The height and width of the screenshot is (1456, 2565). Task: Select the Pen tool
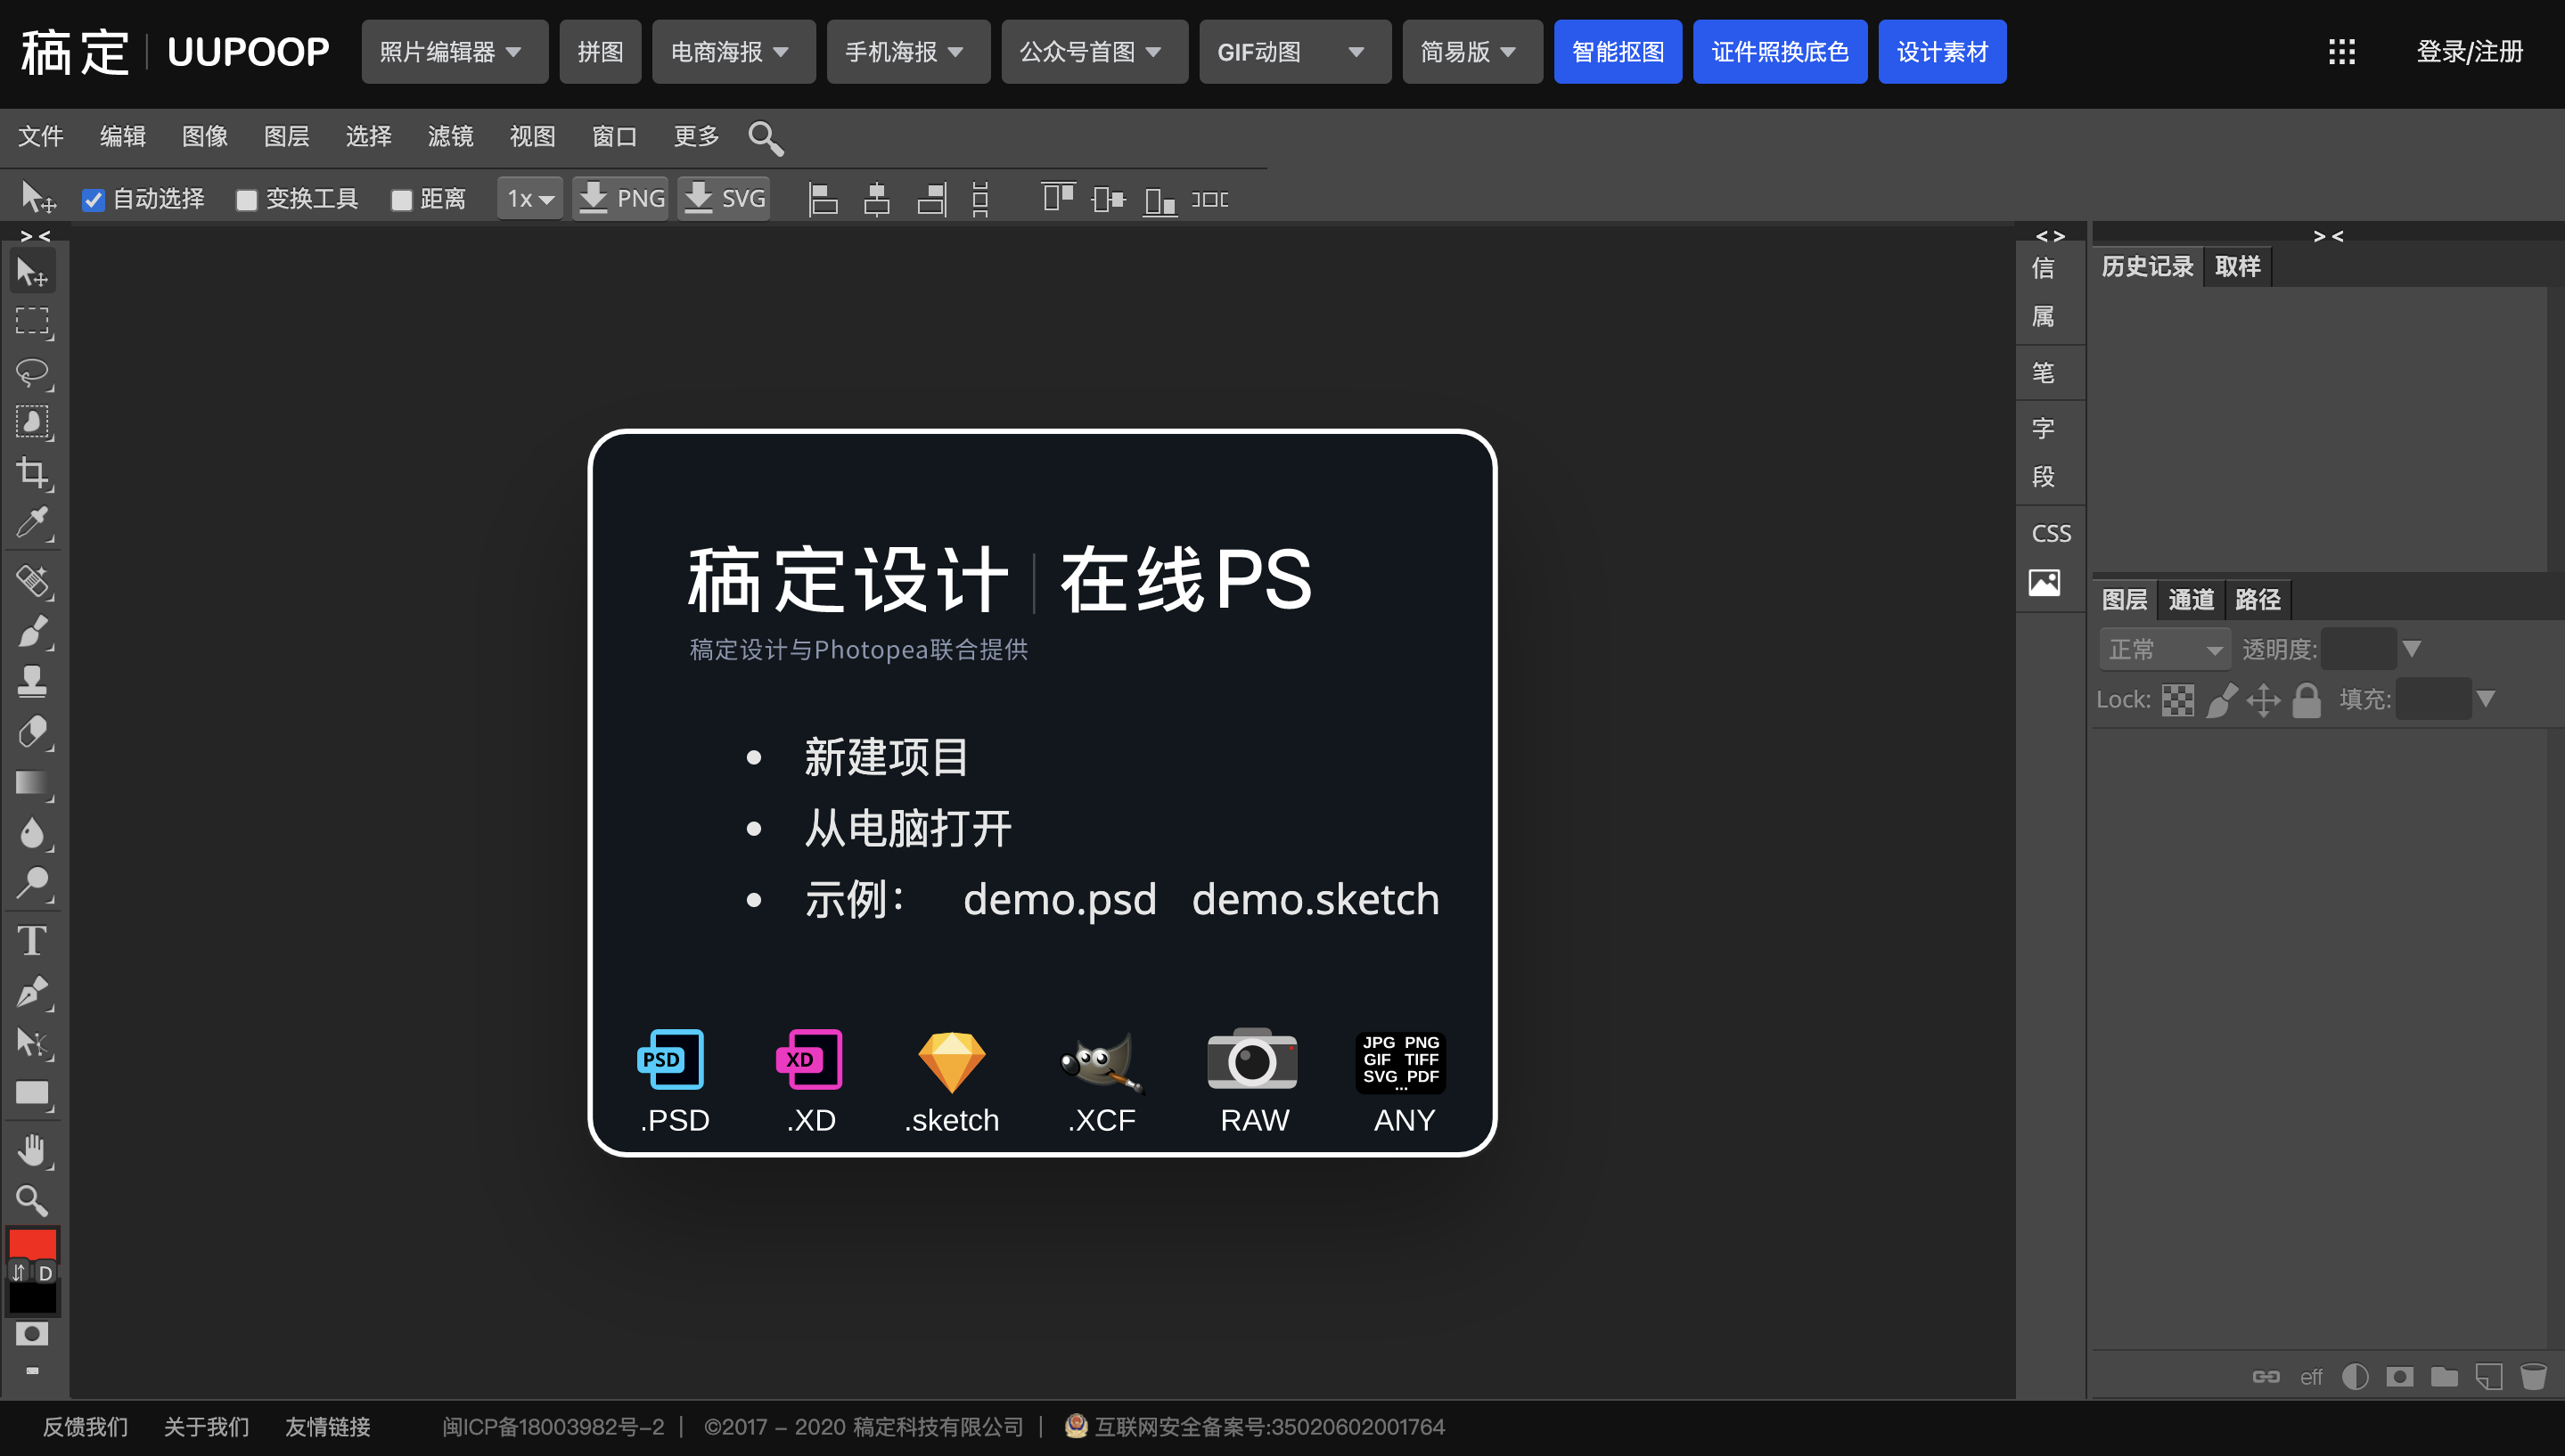32,991
